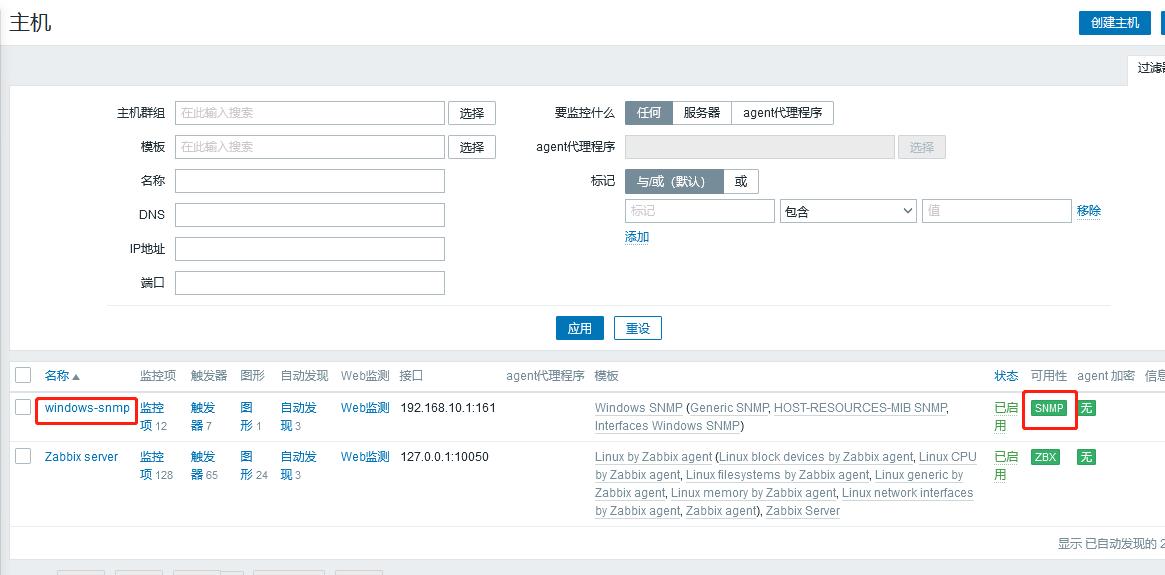Focus the 名称 input field
Viewport: 1165px width, 575px height.
click(310, 181)
